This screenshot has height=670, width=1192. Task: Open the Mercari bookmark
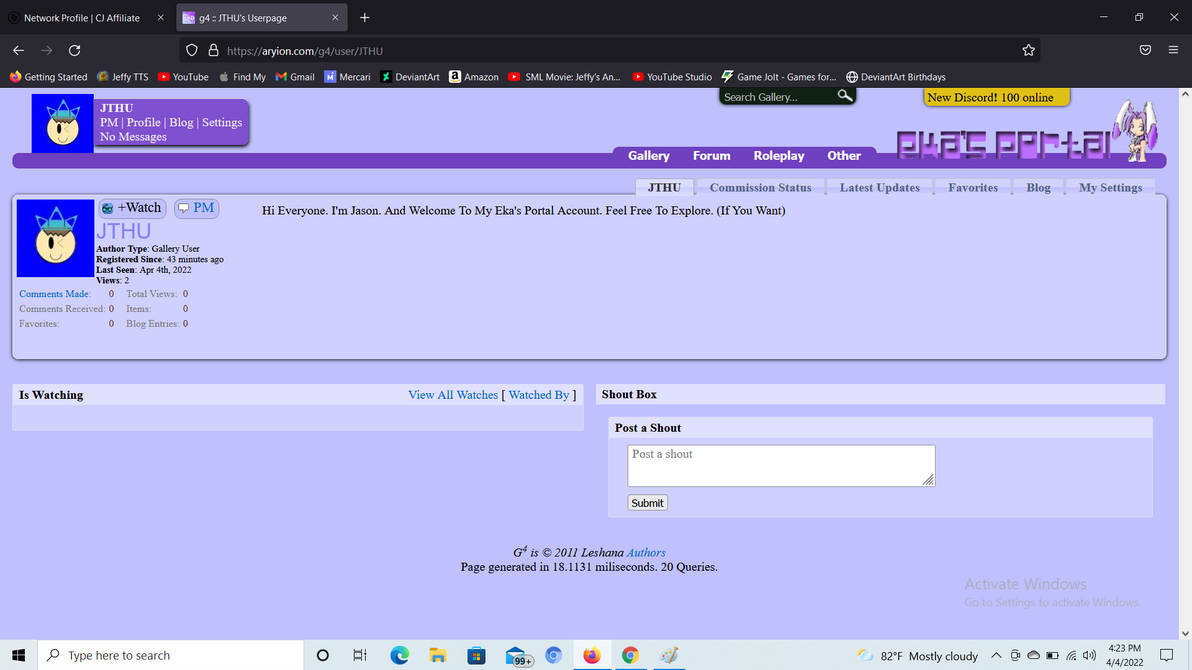[x=347, y=77]
